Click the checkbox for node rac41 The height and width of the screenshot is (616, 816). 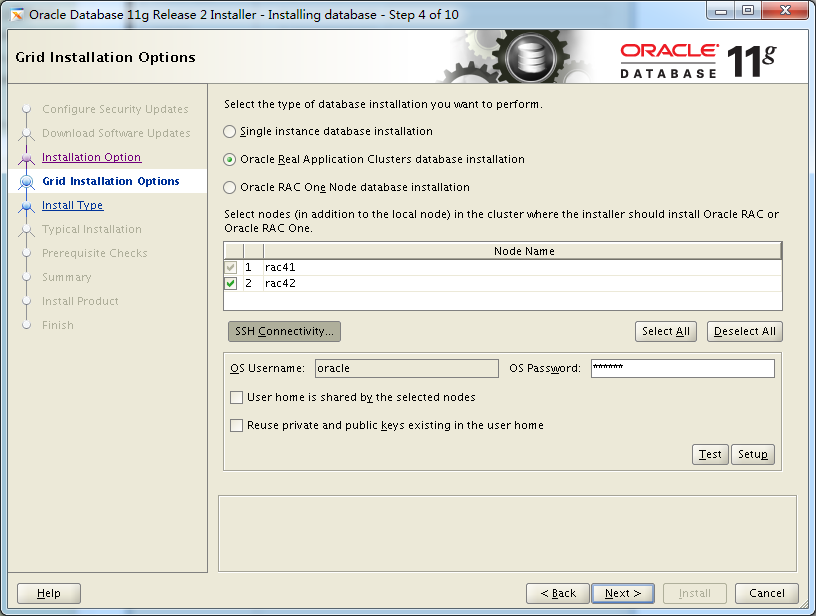pos(231,267)
